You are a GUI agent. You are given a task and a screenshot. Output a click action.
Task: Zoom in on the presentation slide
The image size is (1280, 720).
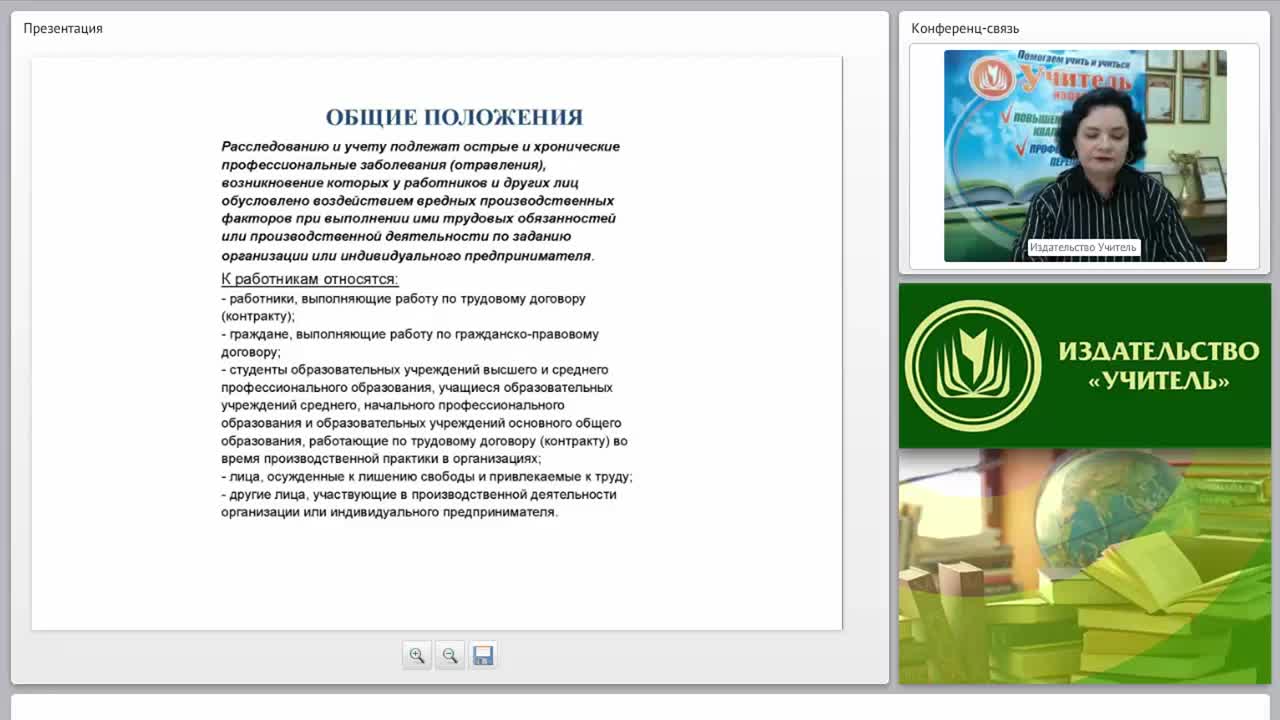click(x=417, y=656)
